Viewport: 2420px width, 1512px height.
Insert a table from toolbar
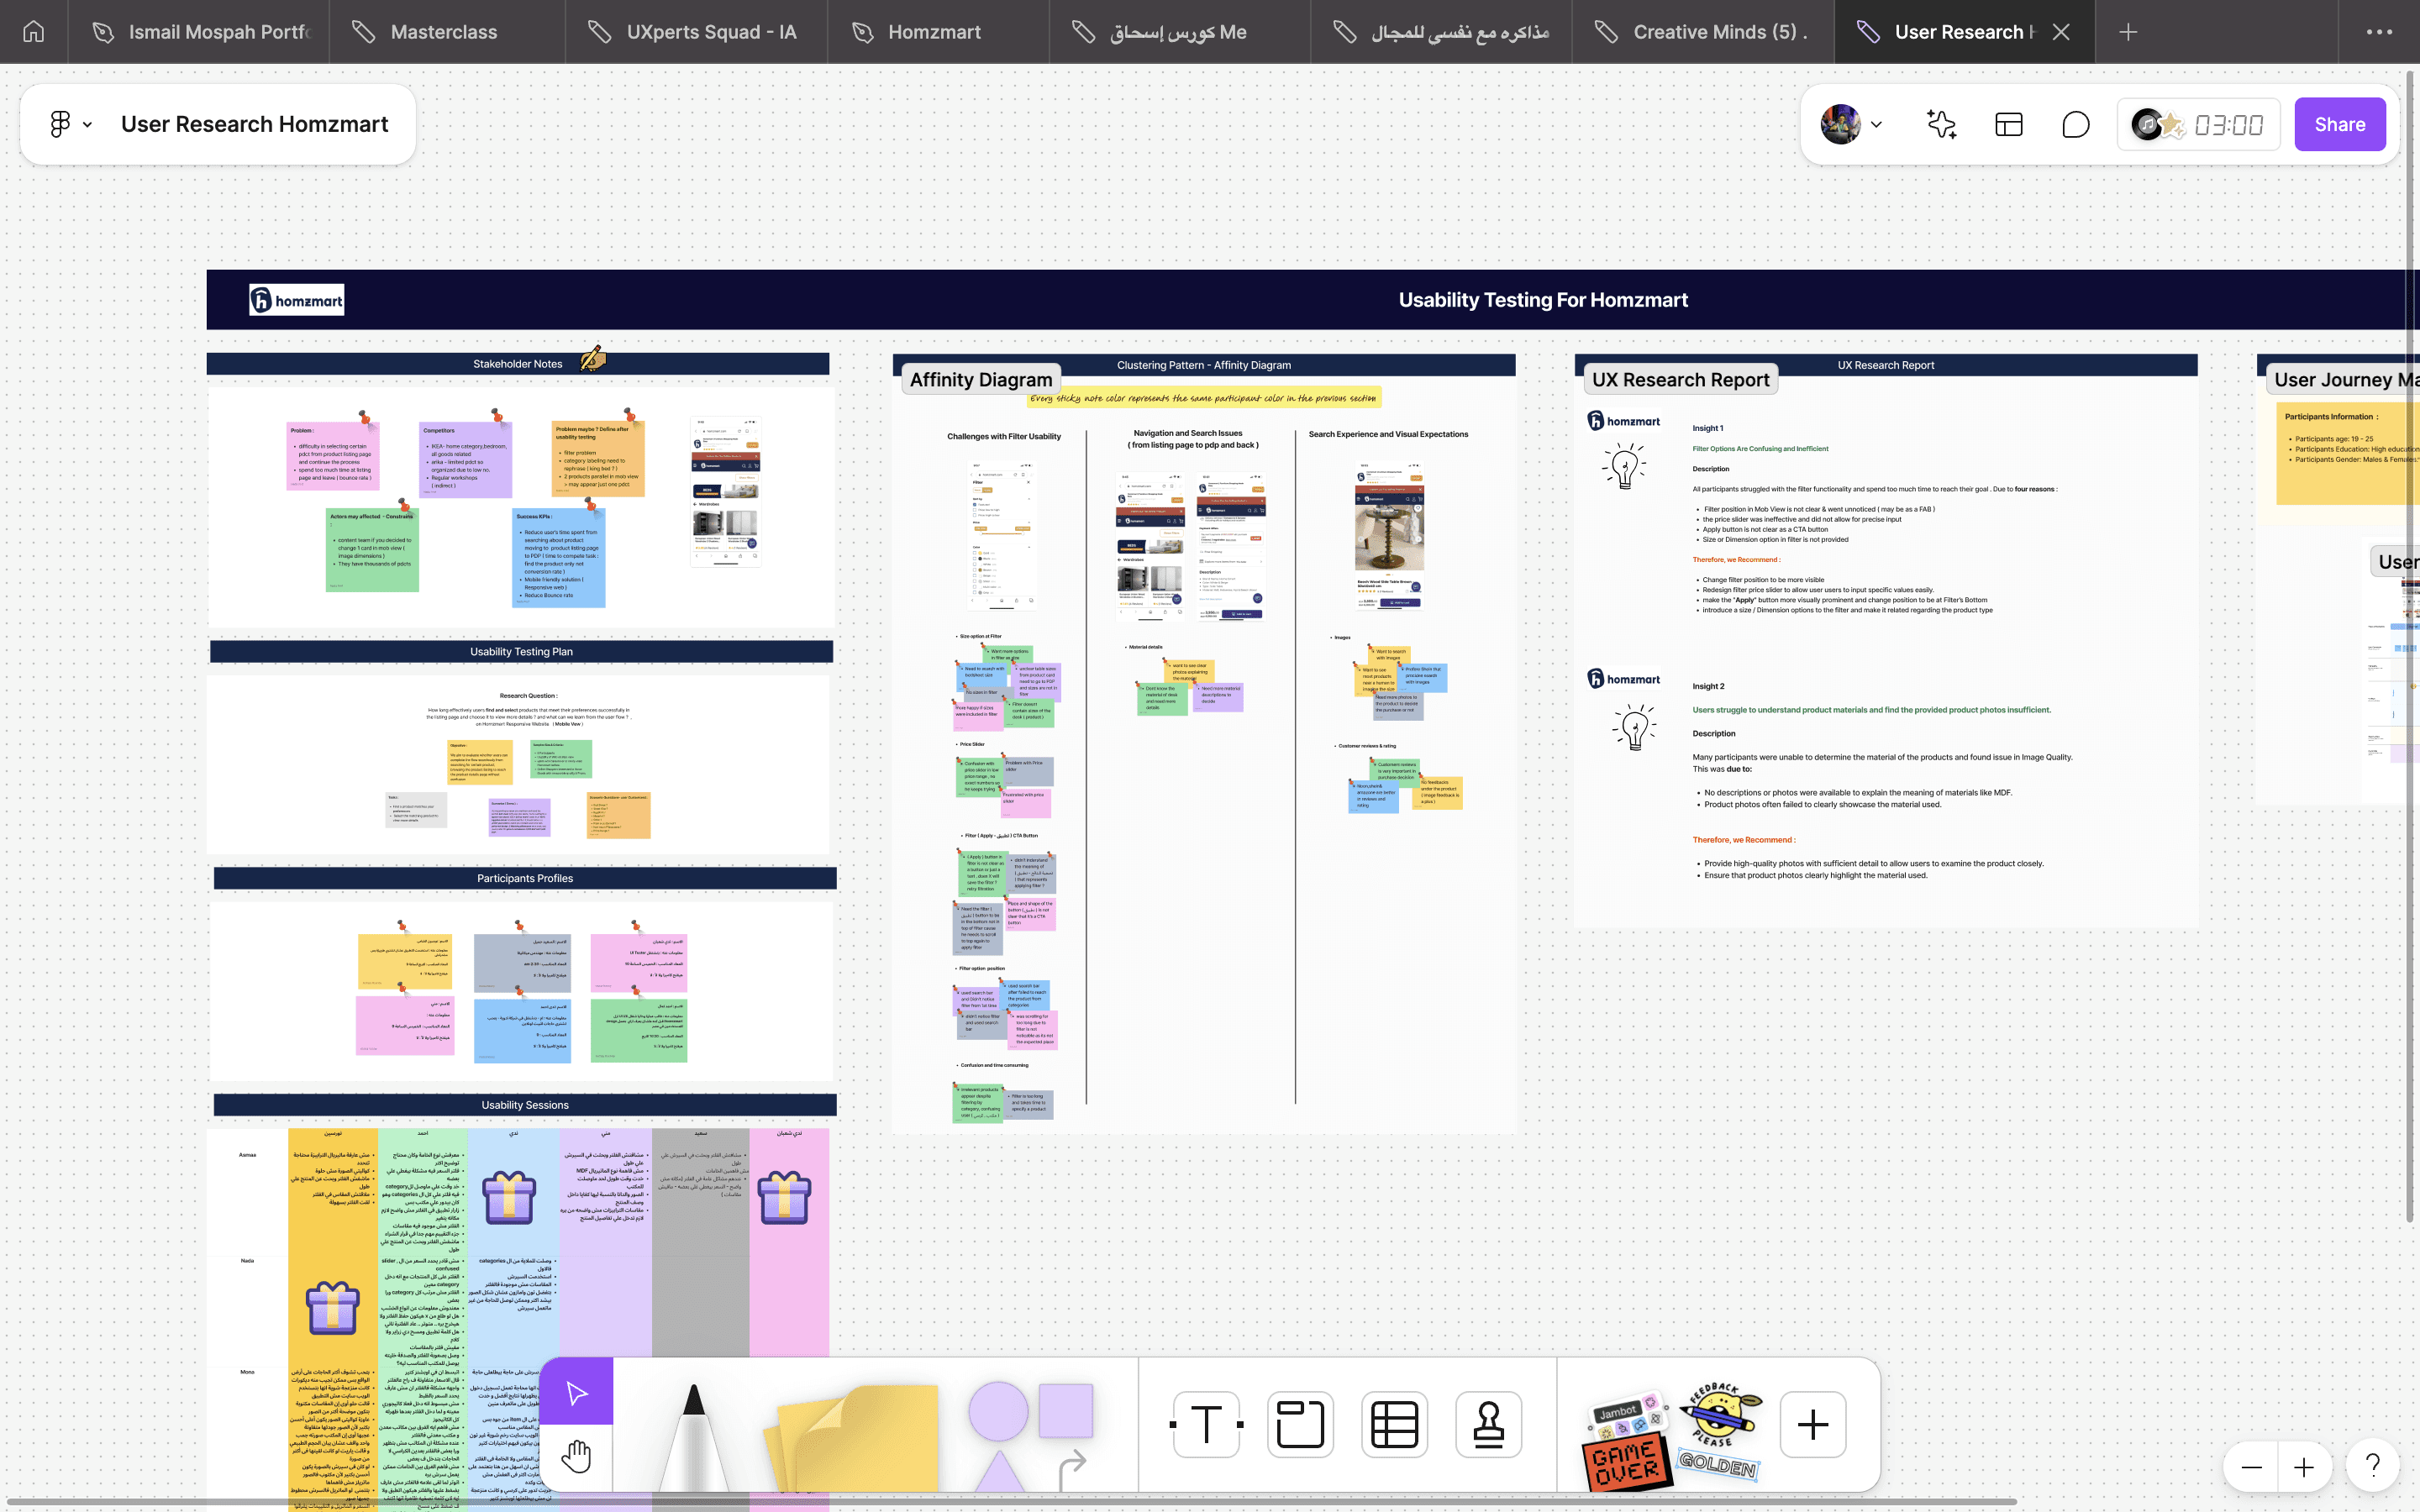(1394, 1424)
